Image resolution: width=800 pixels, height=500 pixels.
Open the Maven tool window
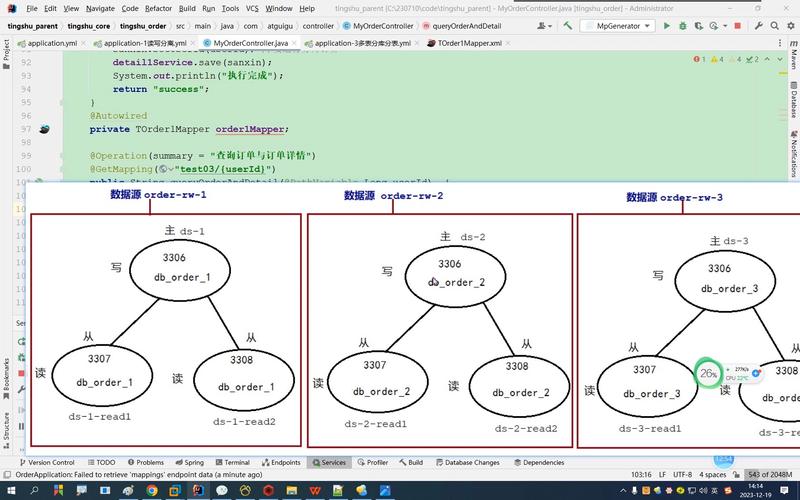click(x=793, y=55)
